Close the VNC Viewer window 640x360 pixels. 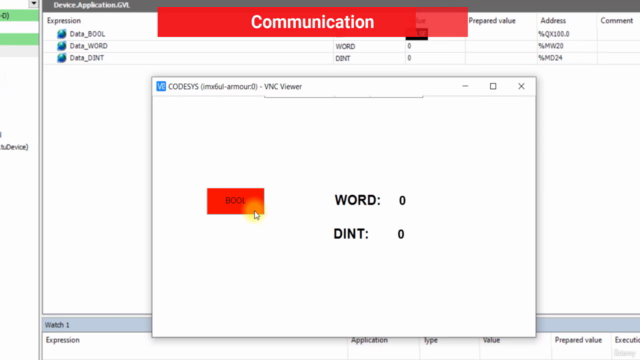click(521, 86)
